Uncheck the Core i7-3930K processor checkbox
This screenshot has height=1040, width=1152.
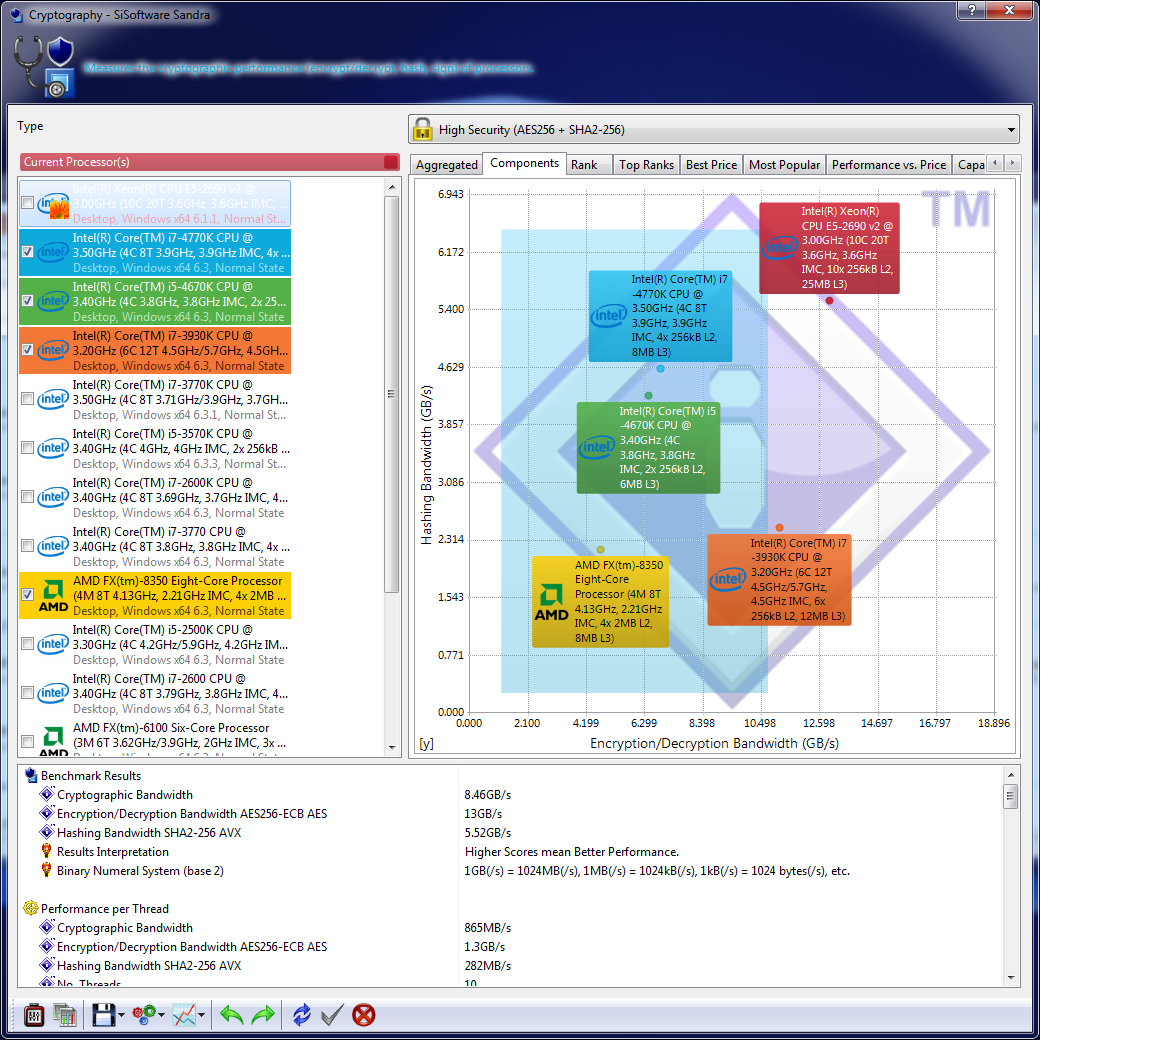(x=27, y=350)
